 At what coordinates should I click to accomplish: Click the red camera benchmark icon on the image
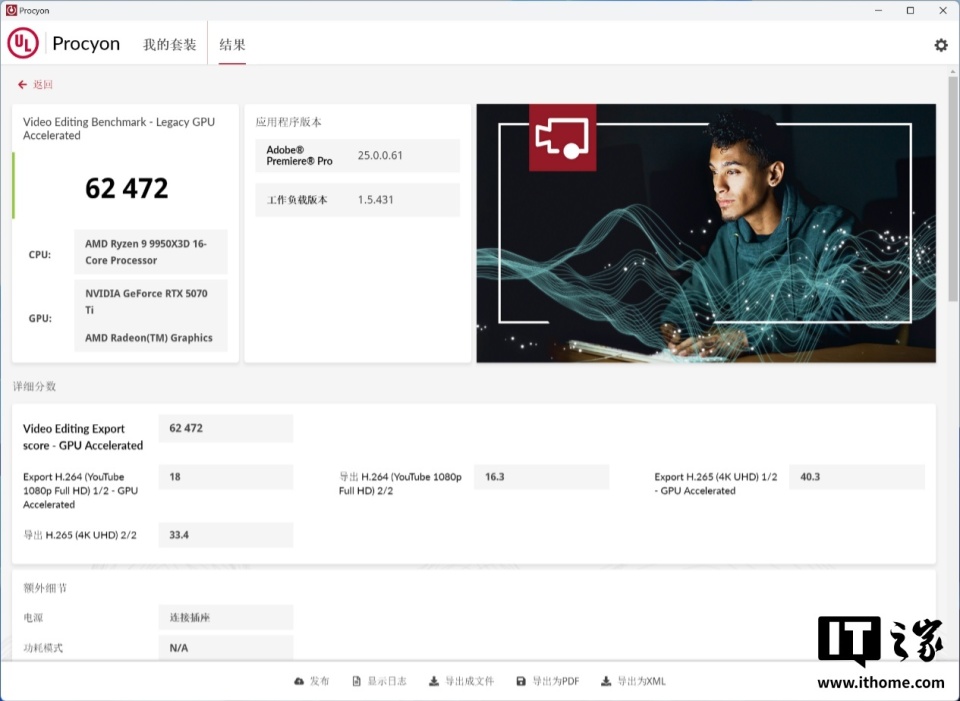click(562, 138)
